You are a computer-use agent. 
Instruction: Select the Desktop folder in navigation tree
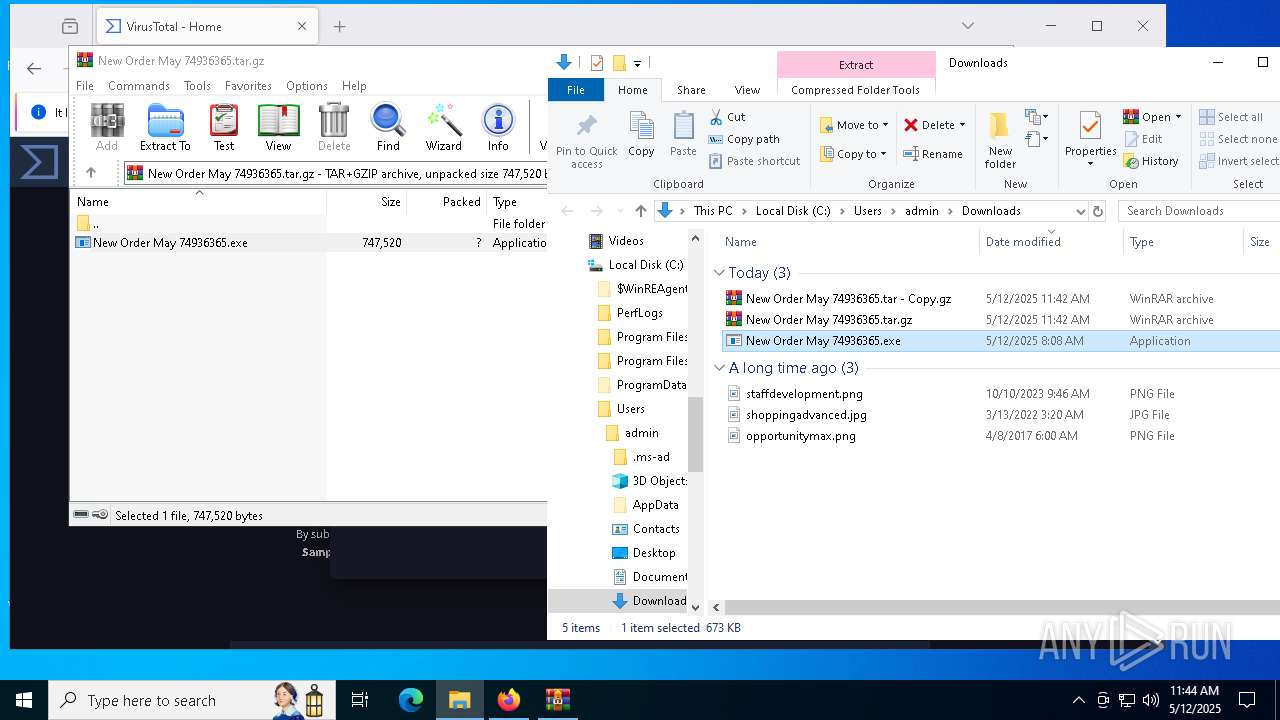[x=654, y=553]
